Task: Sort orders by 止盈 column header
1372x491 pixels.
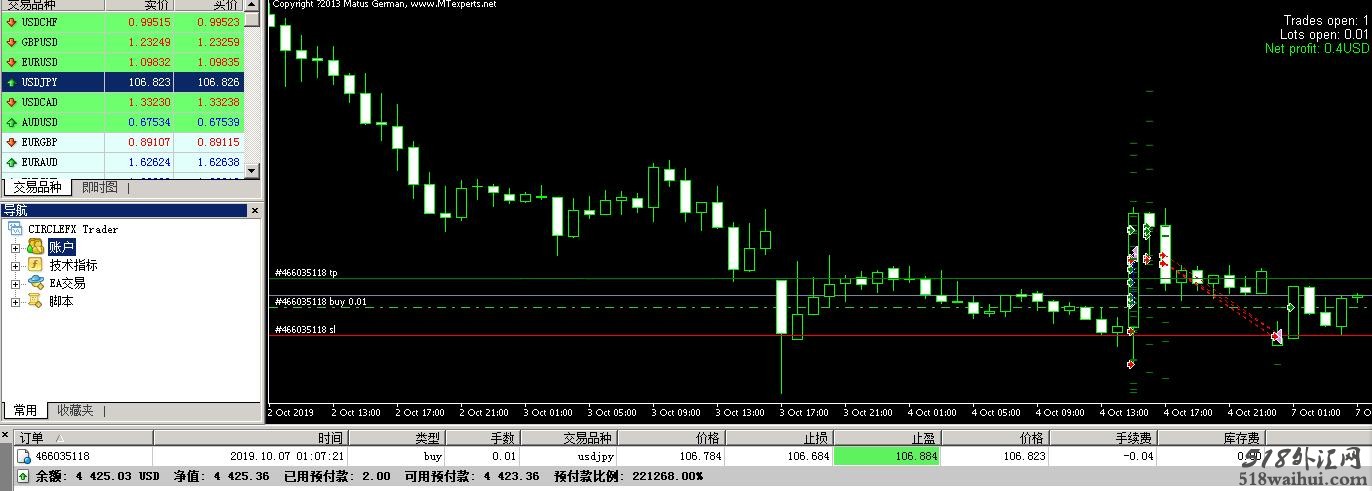Action: pos(885,438)
